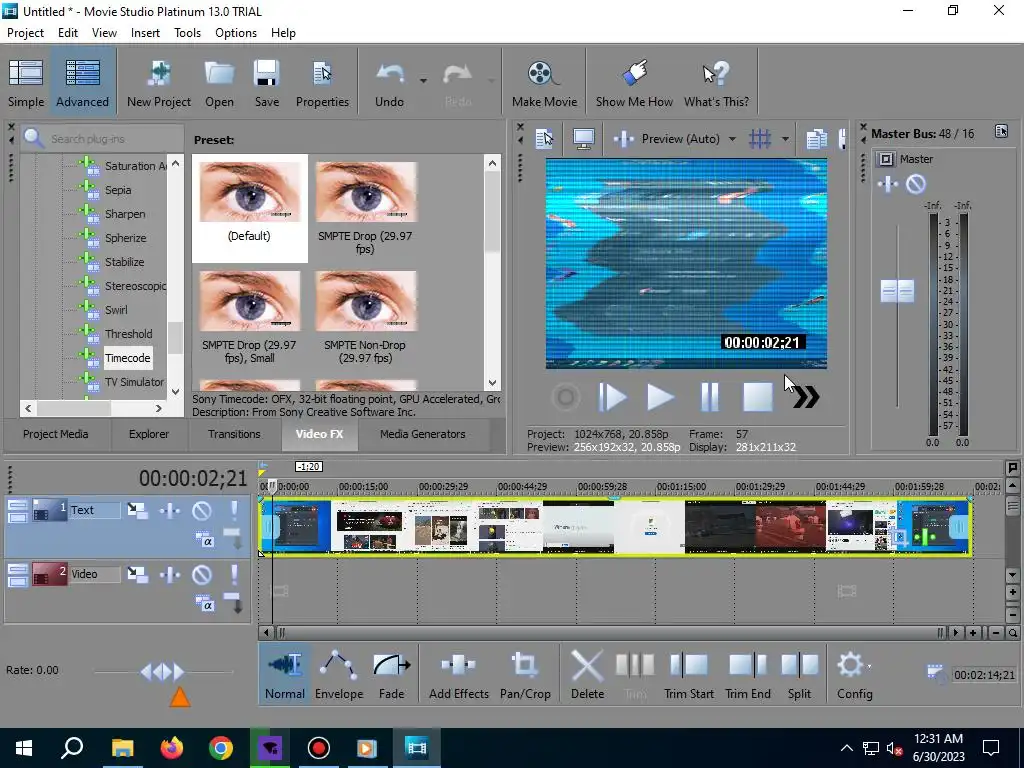This screenshot has height=768, width=1024.
Task: Open the Options menu
Action: click(236, 33)
